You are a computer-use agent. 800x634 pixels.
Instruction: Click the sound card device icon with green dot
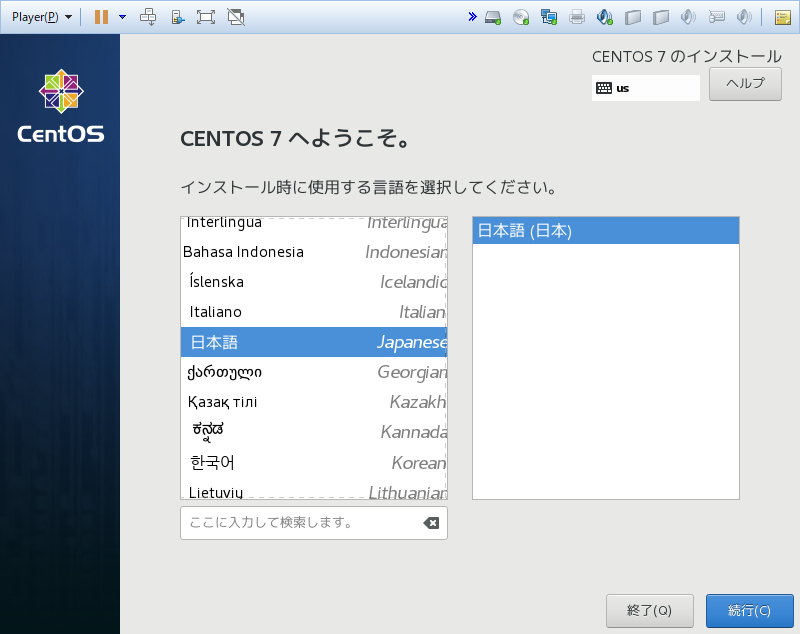point(605,17)
